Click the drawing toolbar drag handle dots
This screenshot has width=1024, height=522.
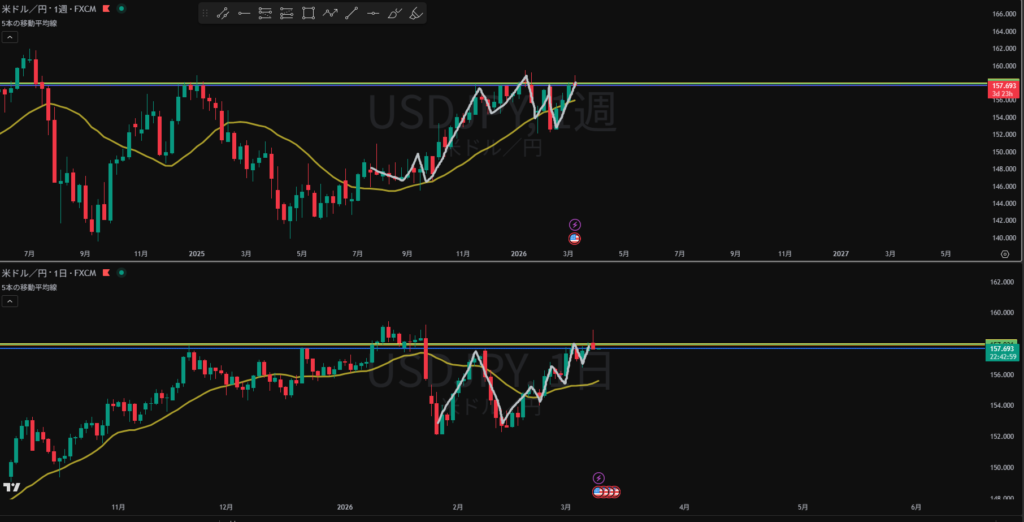(205, 13)
